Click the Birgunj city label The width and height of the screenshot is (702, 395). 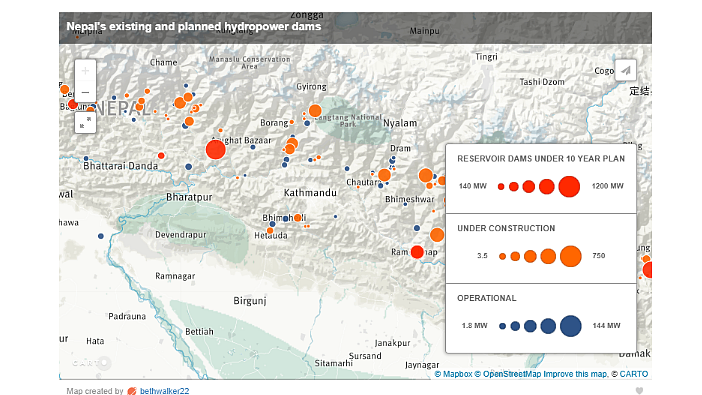pos(250,301)
